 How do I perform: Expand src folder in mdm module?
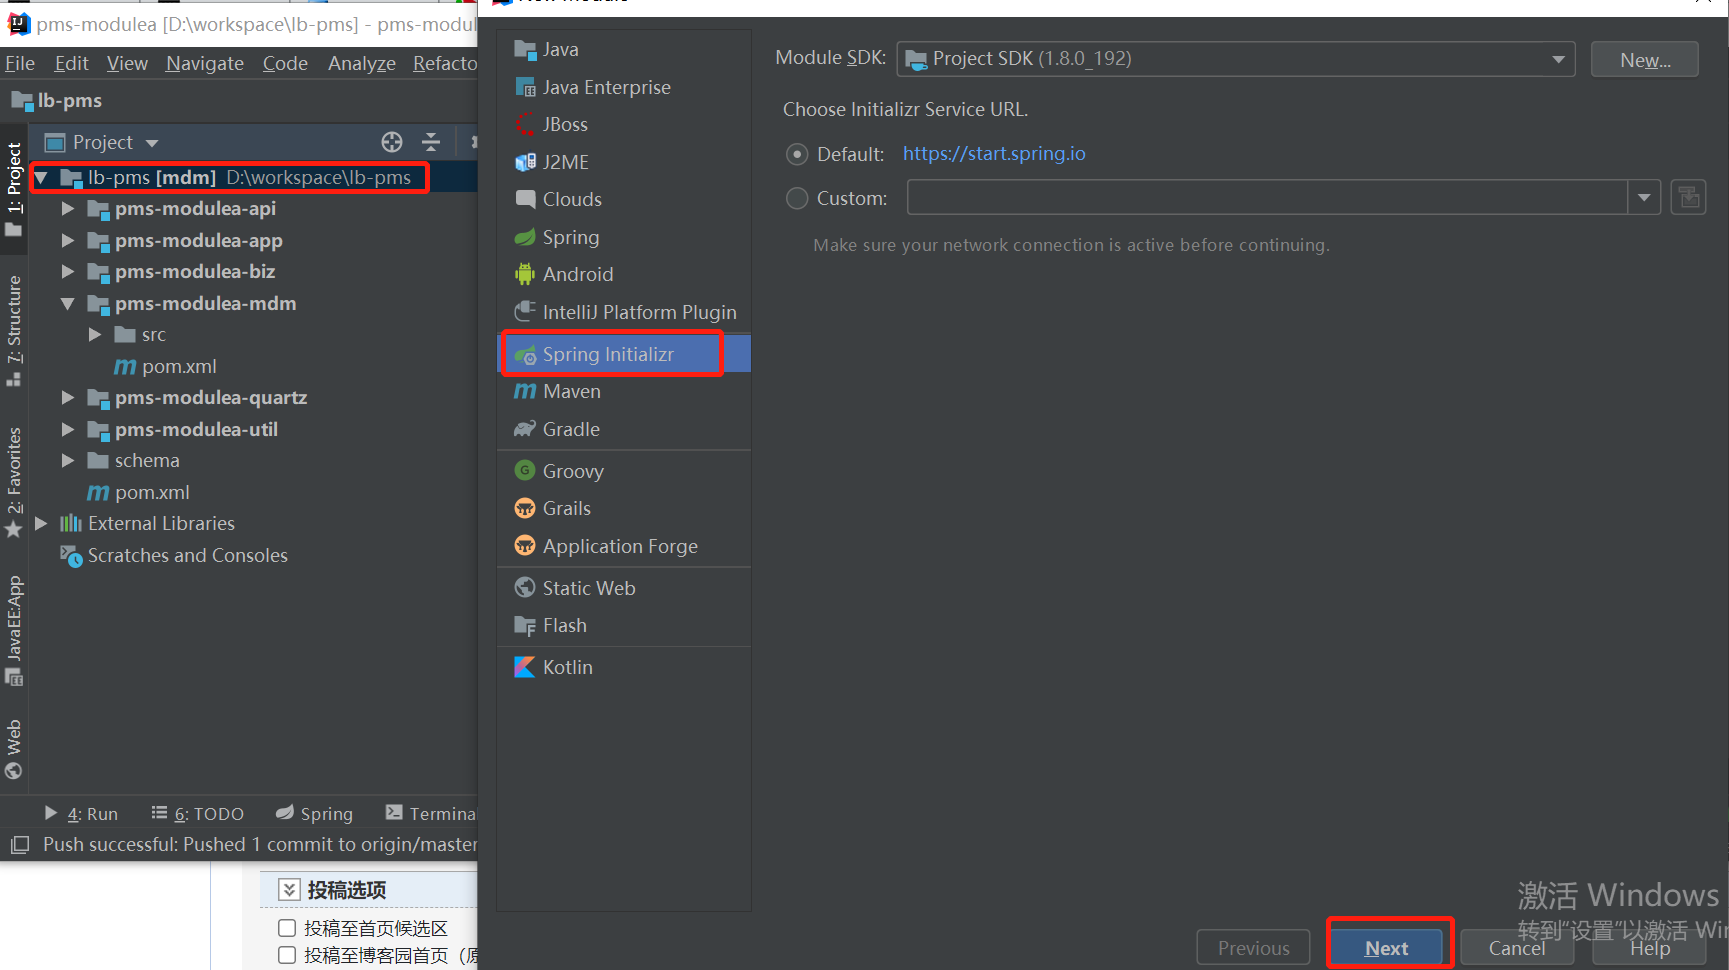tap(95, 334)
